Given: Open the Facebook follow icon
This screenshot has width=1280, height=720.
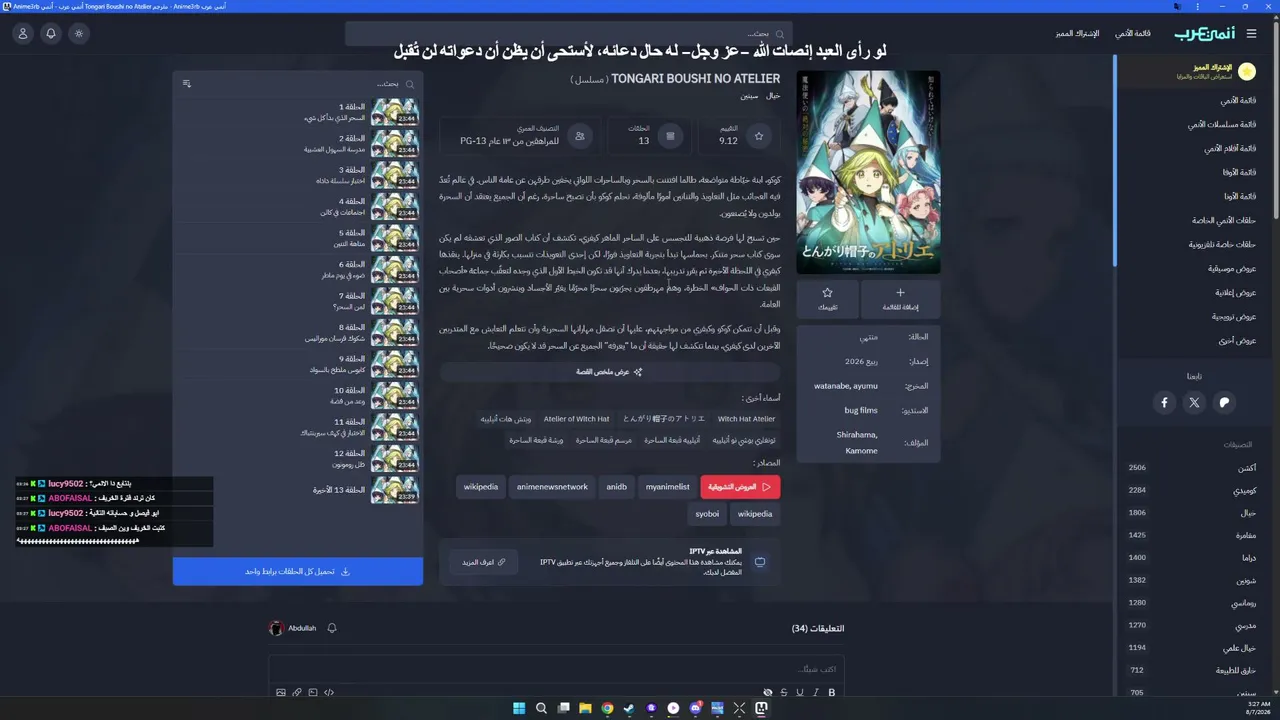Looking at the screenshot, I should tap(1165, 402).
